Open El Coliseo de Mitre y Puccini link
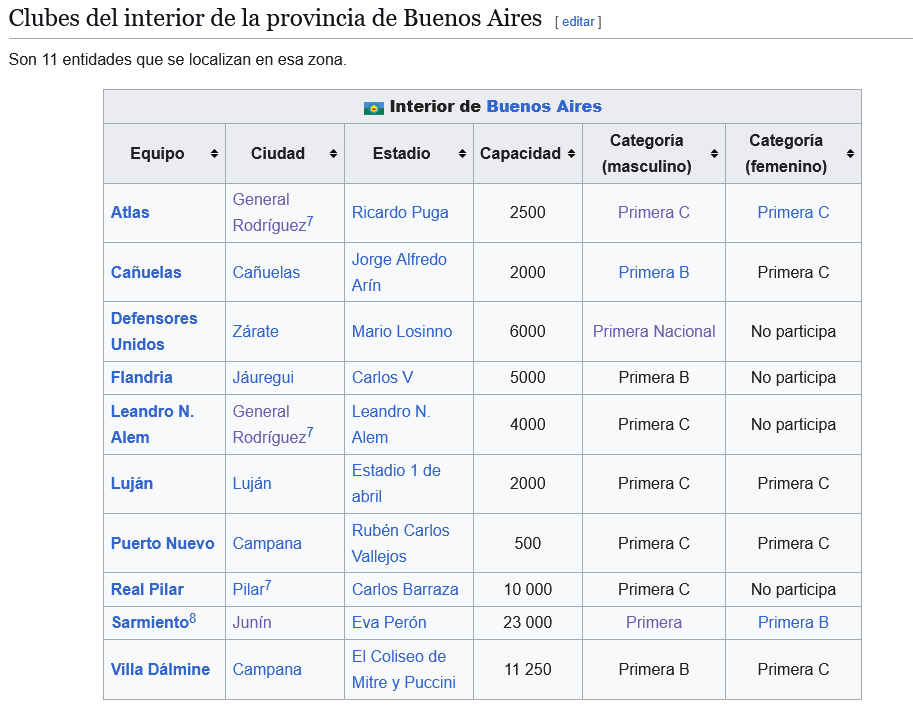Screen dimensions: 913x708 point(404,670)
